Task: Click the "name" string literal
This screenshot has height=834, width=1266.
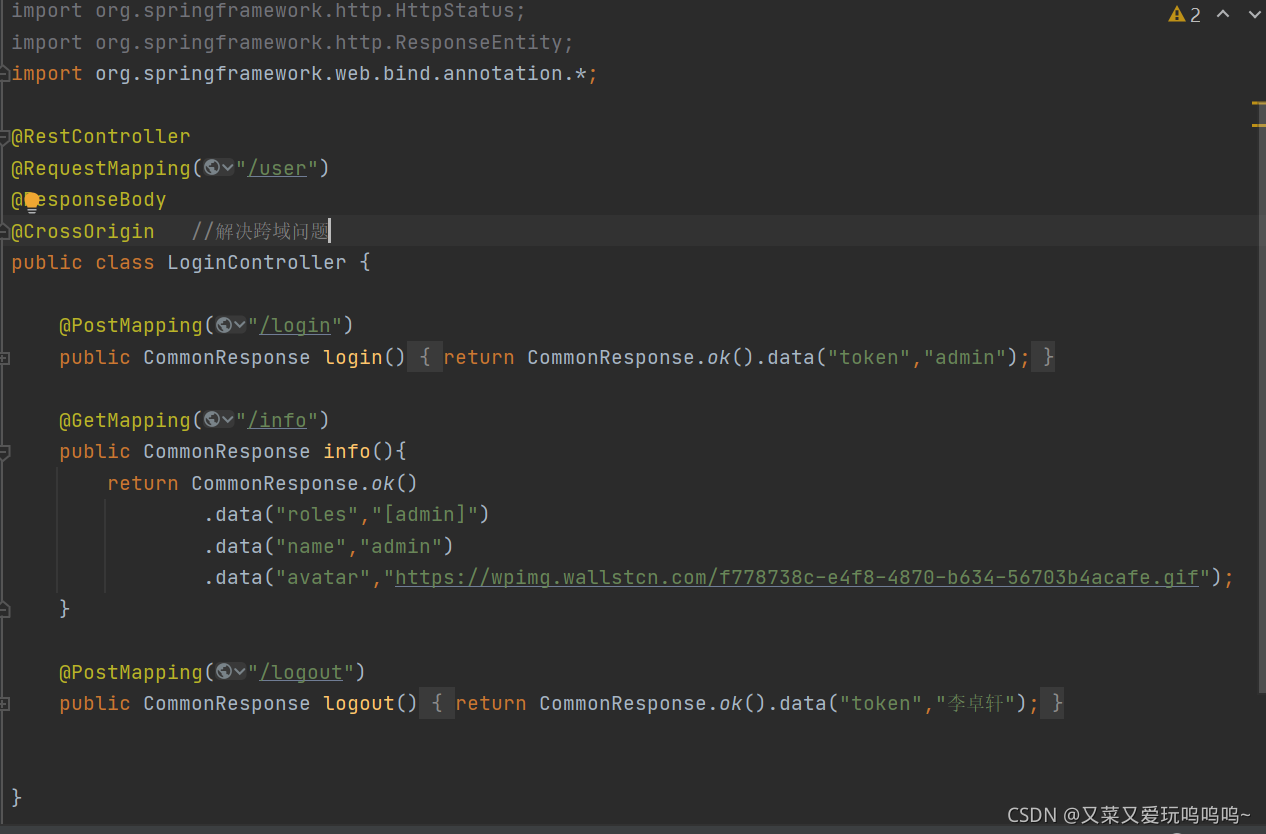Action: pos(311,546)
